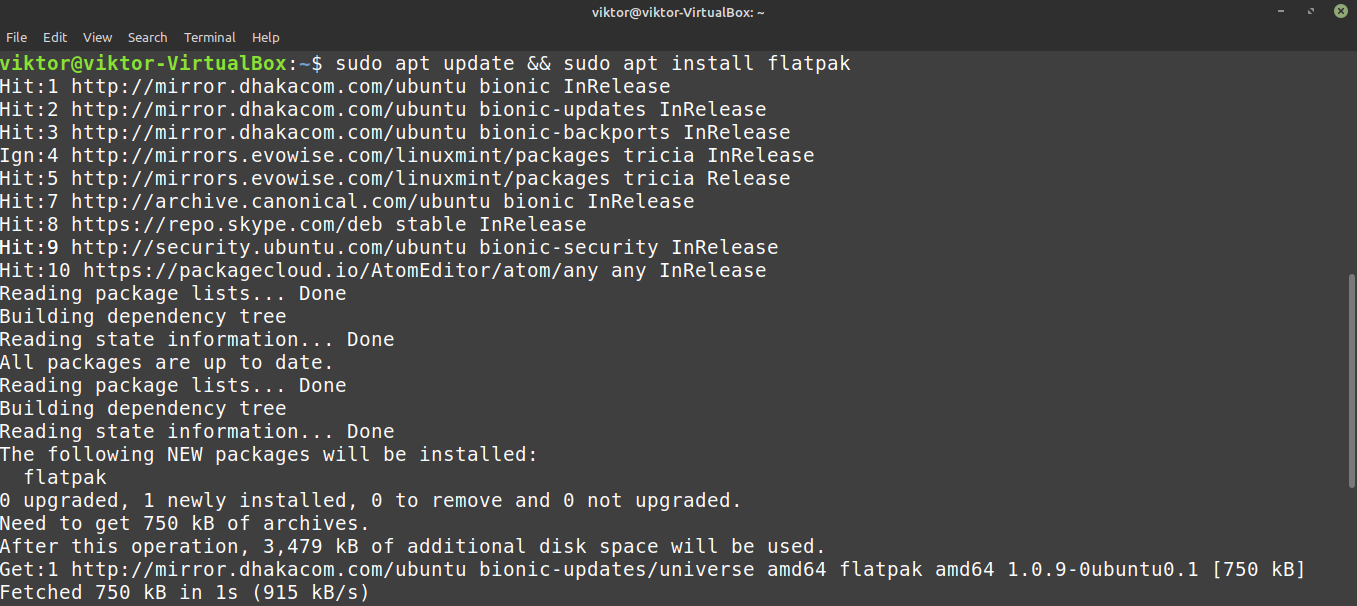Open the Edit menu

[x=55, y=37]
